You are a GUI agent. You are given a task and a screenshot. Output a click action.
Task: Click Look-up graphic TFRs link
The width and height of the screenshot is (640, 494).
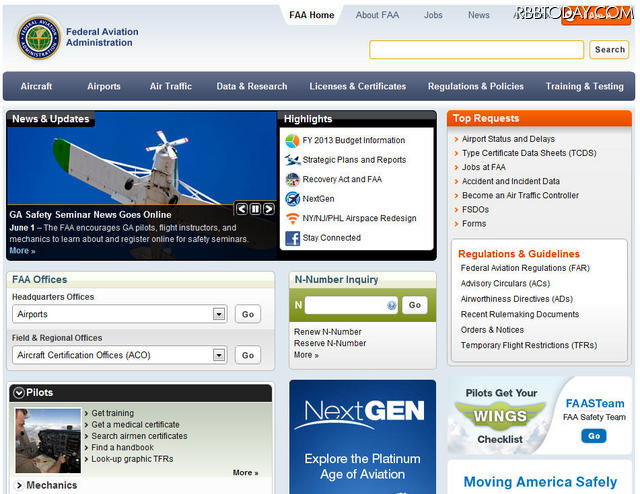(x=132, y=459)
